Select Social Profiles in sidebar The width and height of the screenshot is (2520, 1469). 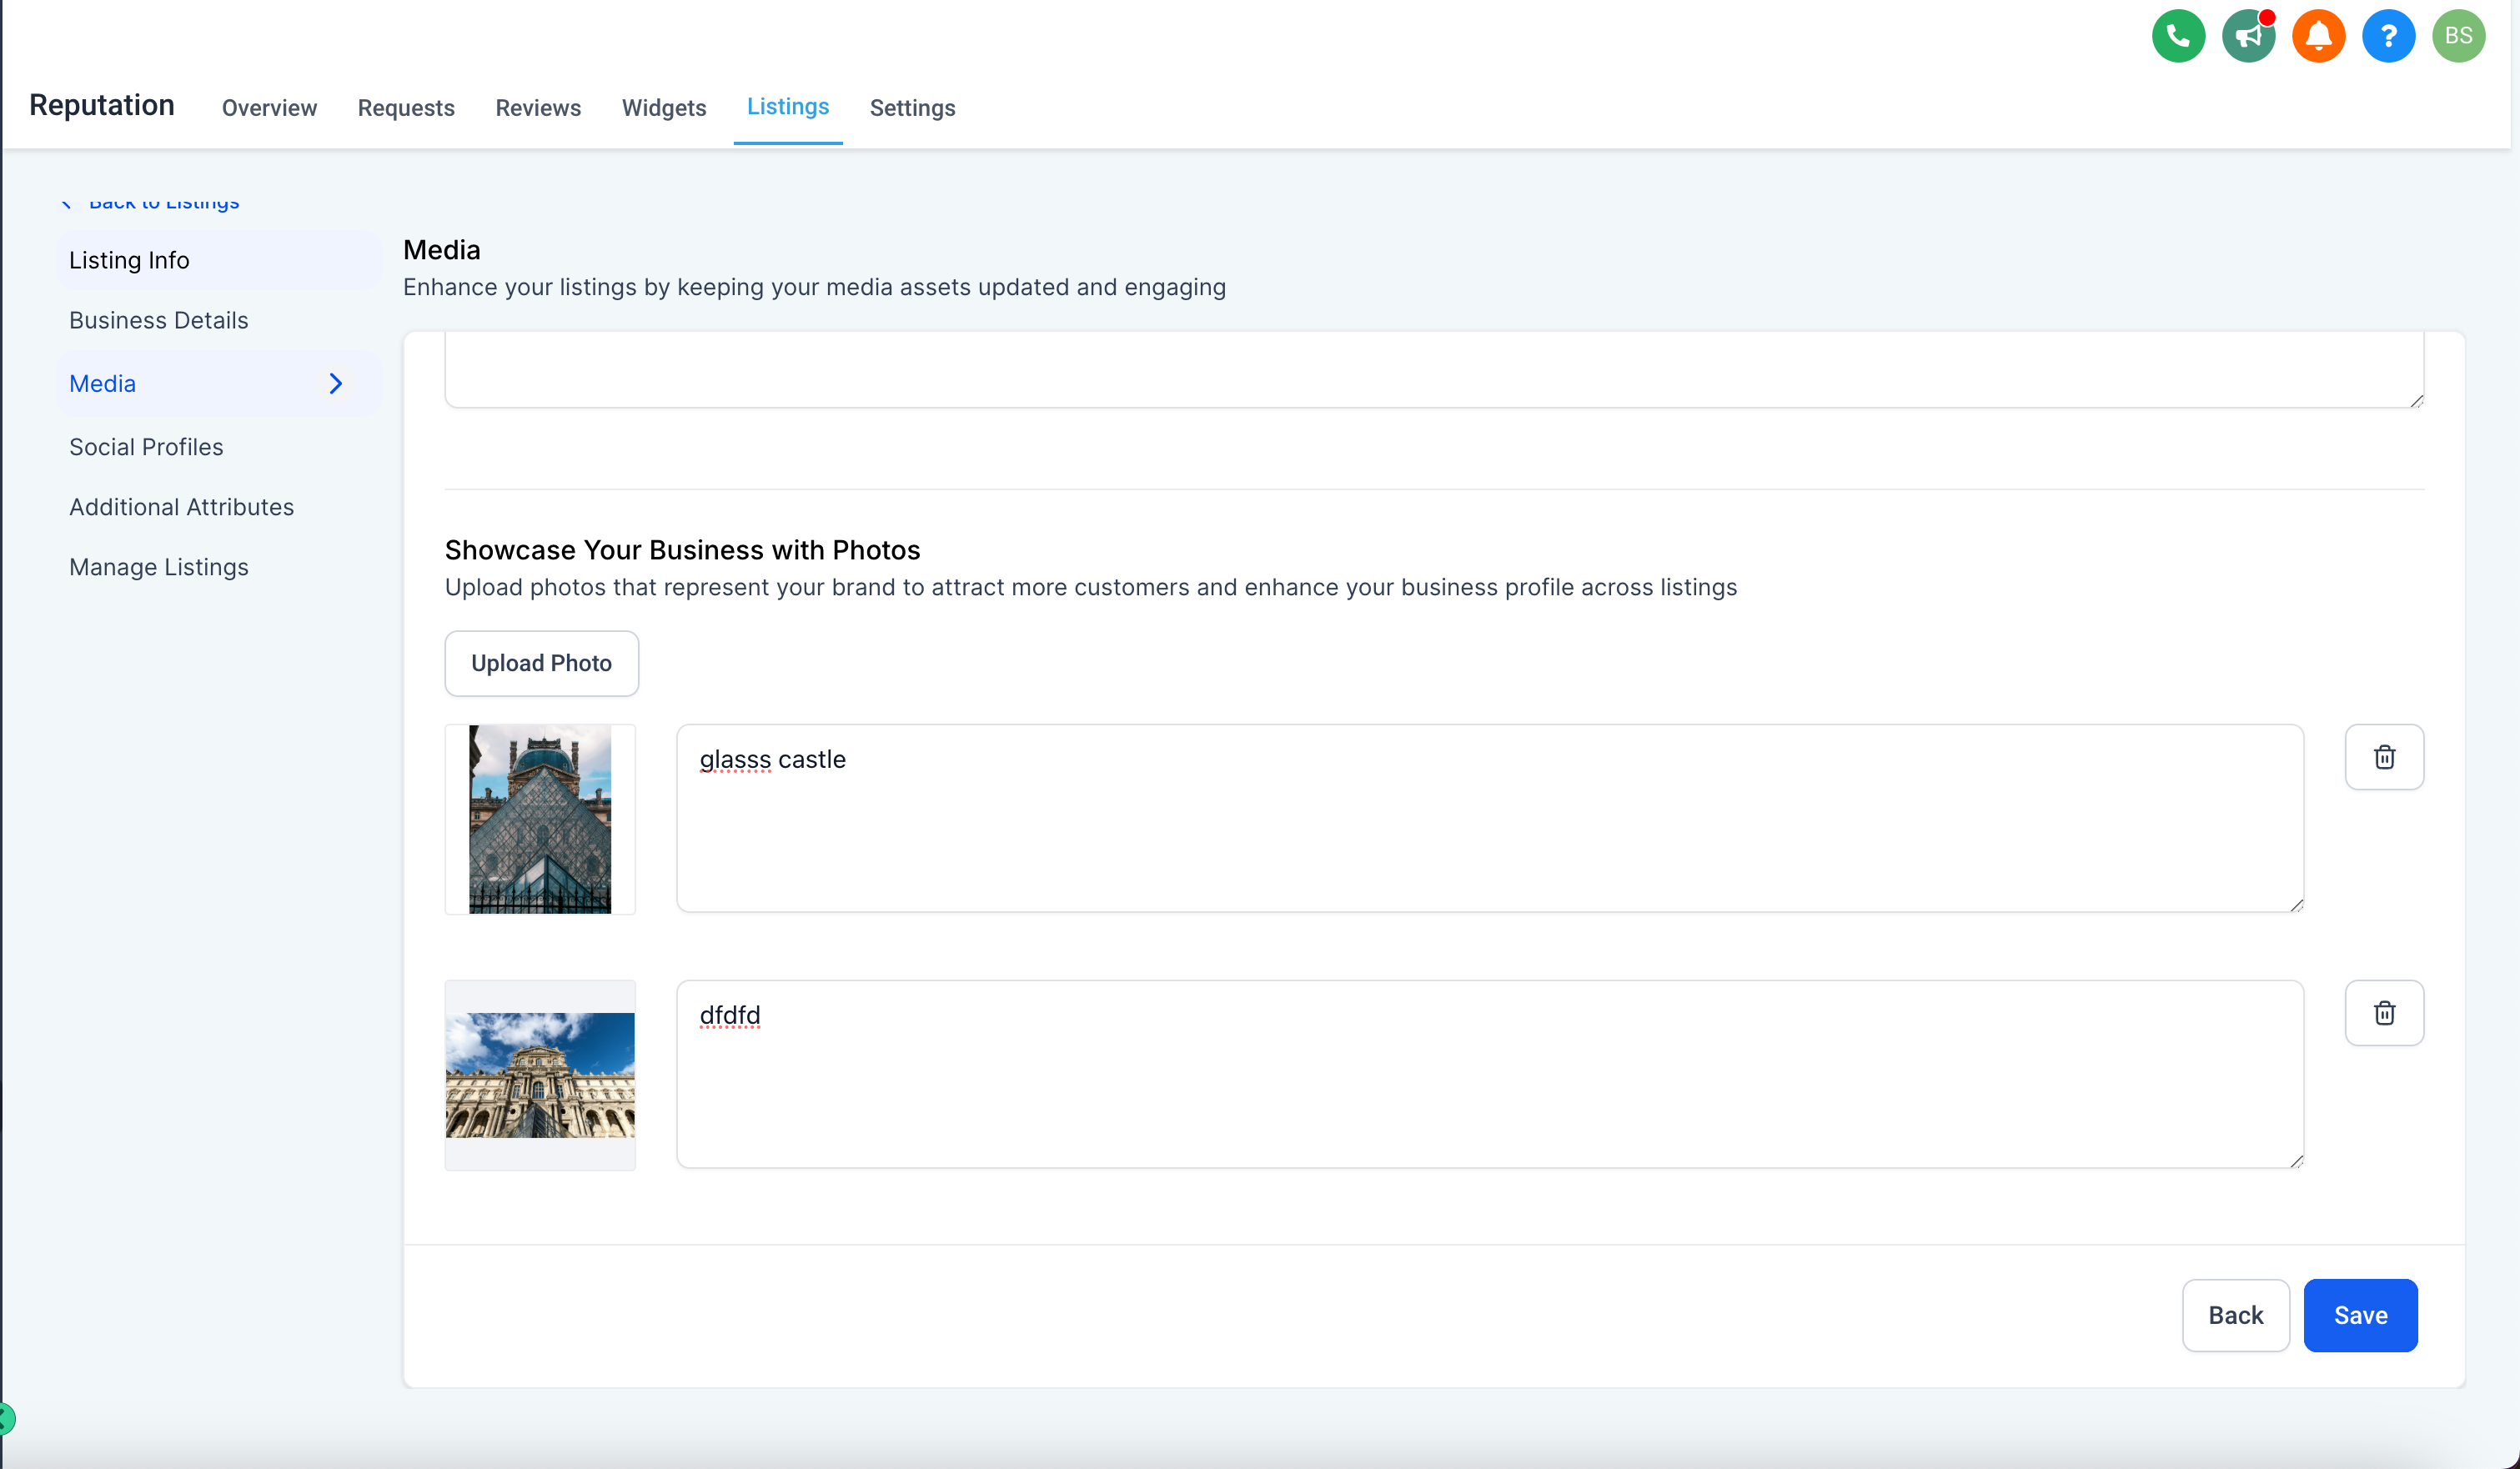point(146,447)
